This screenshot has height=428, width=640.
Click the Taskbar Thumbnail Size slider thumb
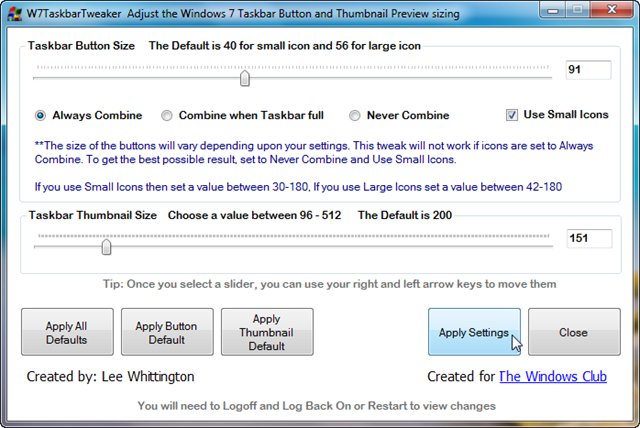pos(106,246)
